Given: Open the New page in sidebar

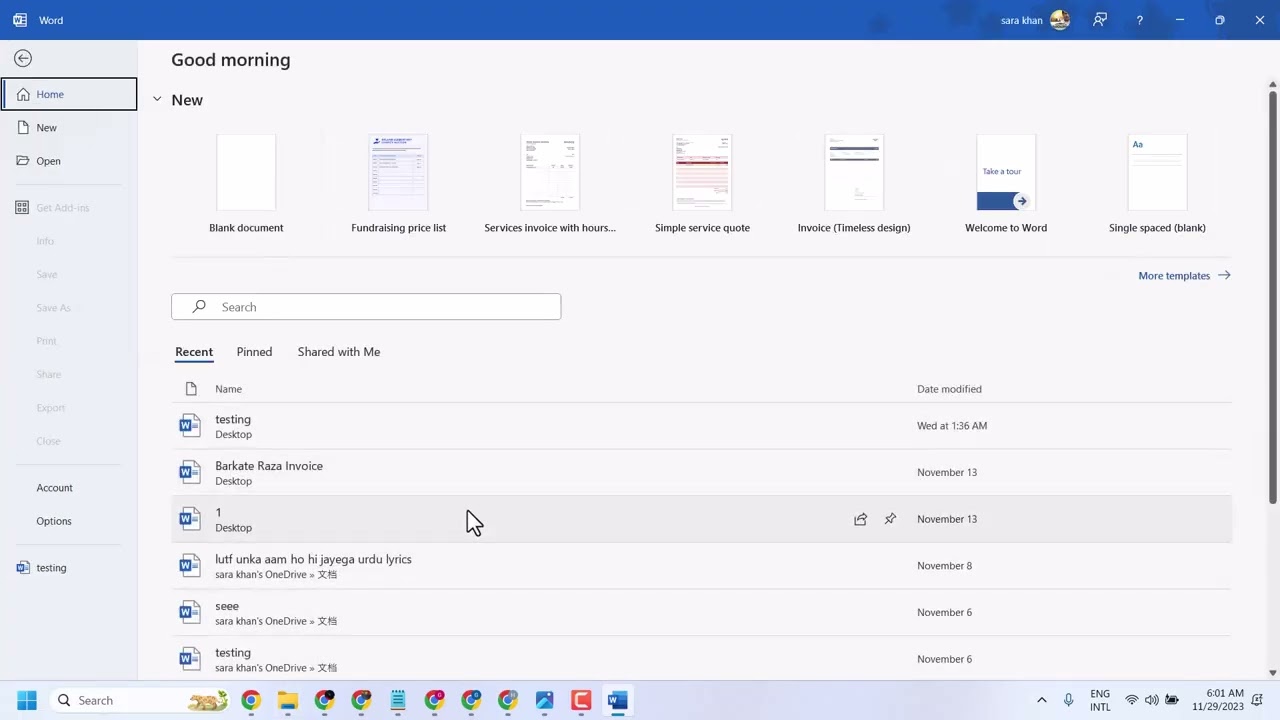Looking at the screenshot, I should [69, 128].
